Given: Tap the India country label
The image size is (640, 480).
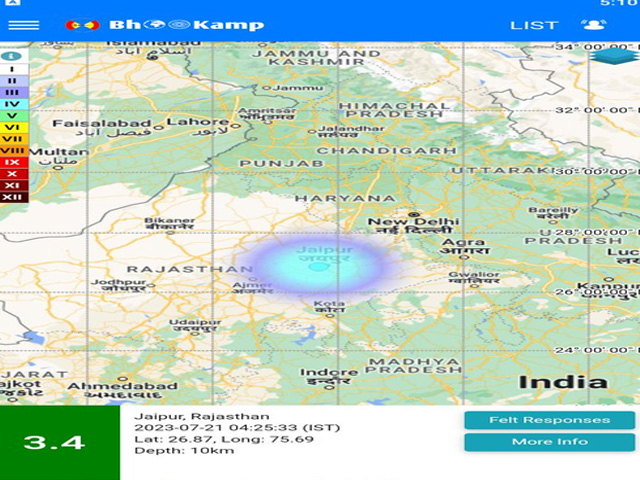Looking at the screenshot, I should [x=563, y=382].
